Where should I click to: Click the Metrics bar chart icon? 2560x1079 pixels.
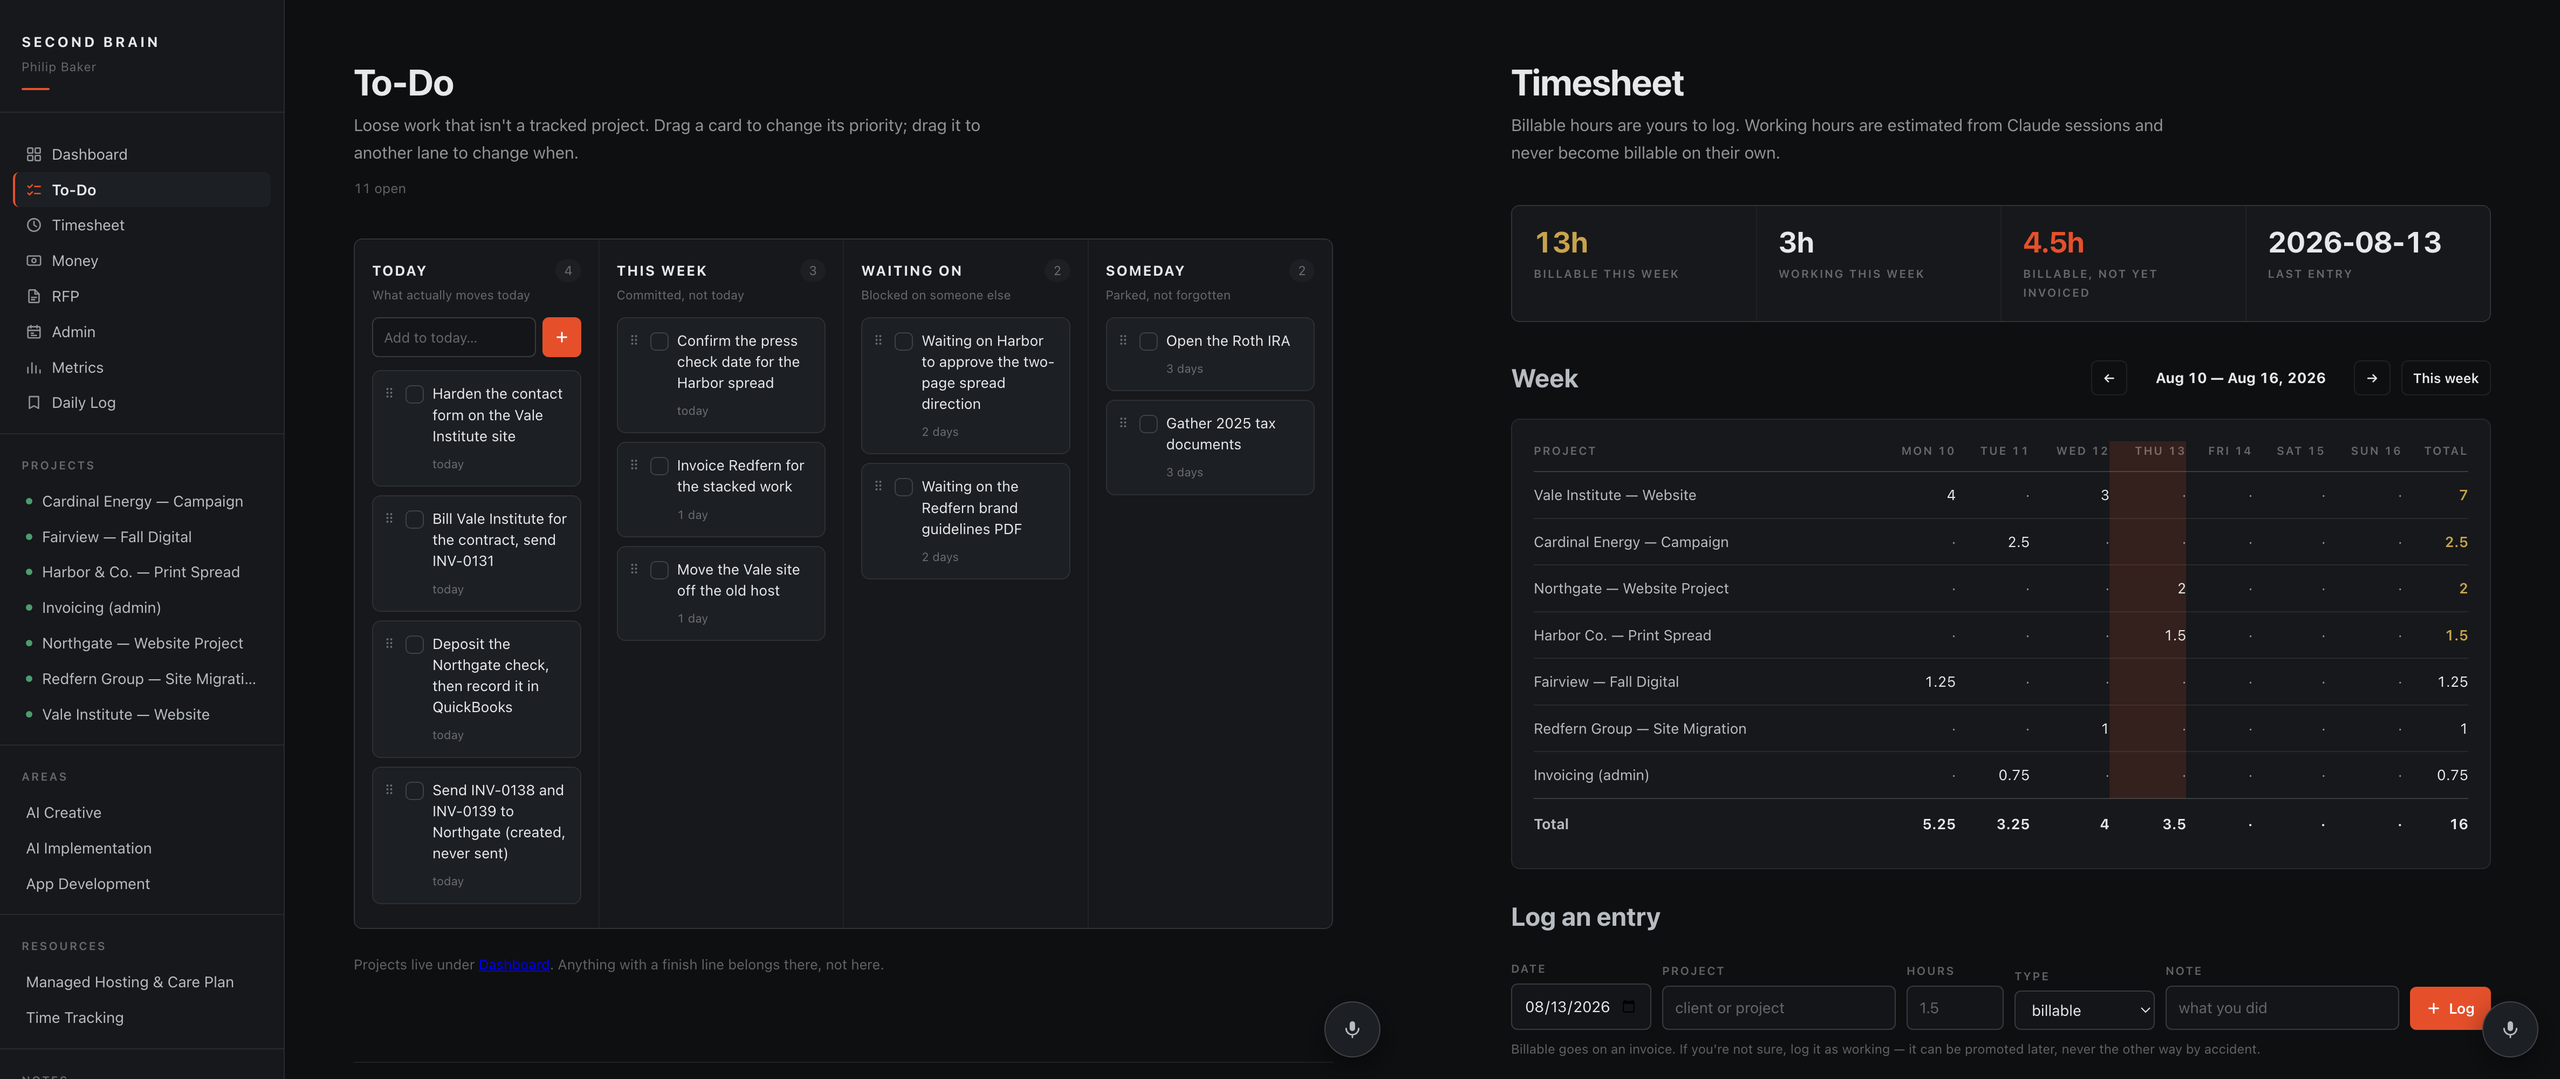[34, 368]
